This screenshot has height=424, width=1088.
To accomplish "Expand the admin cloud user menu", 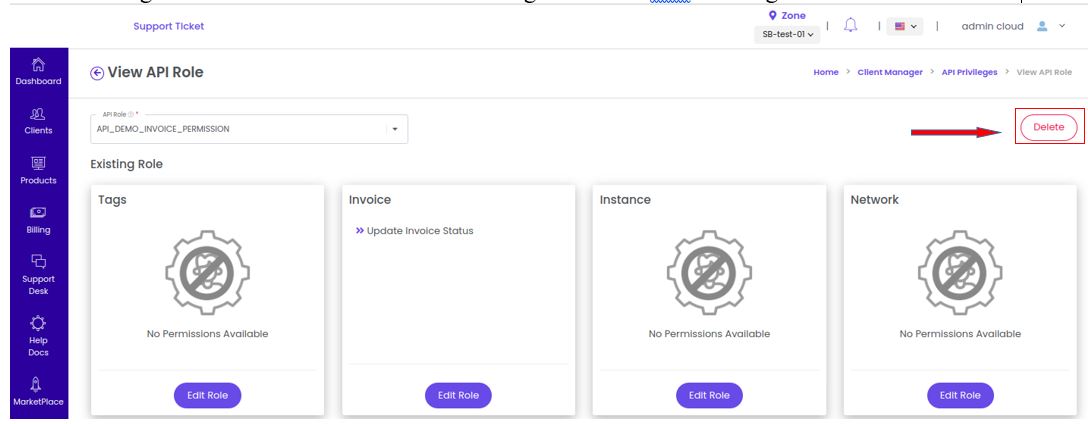I will pyautogui.click(x=1061, y=26).
